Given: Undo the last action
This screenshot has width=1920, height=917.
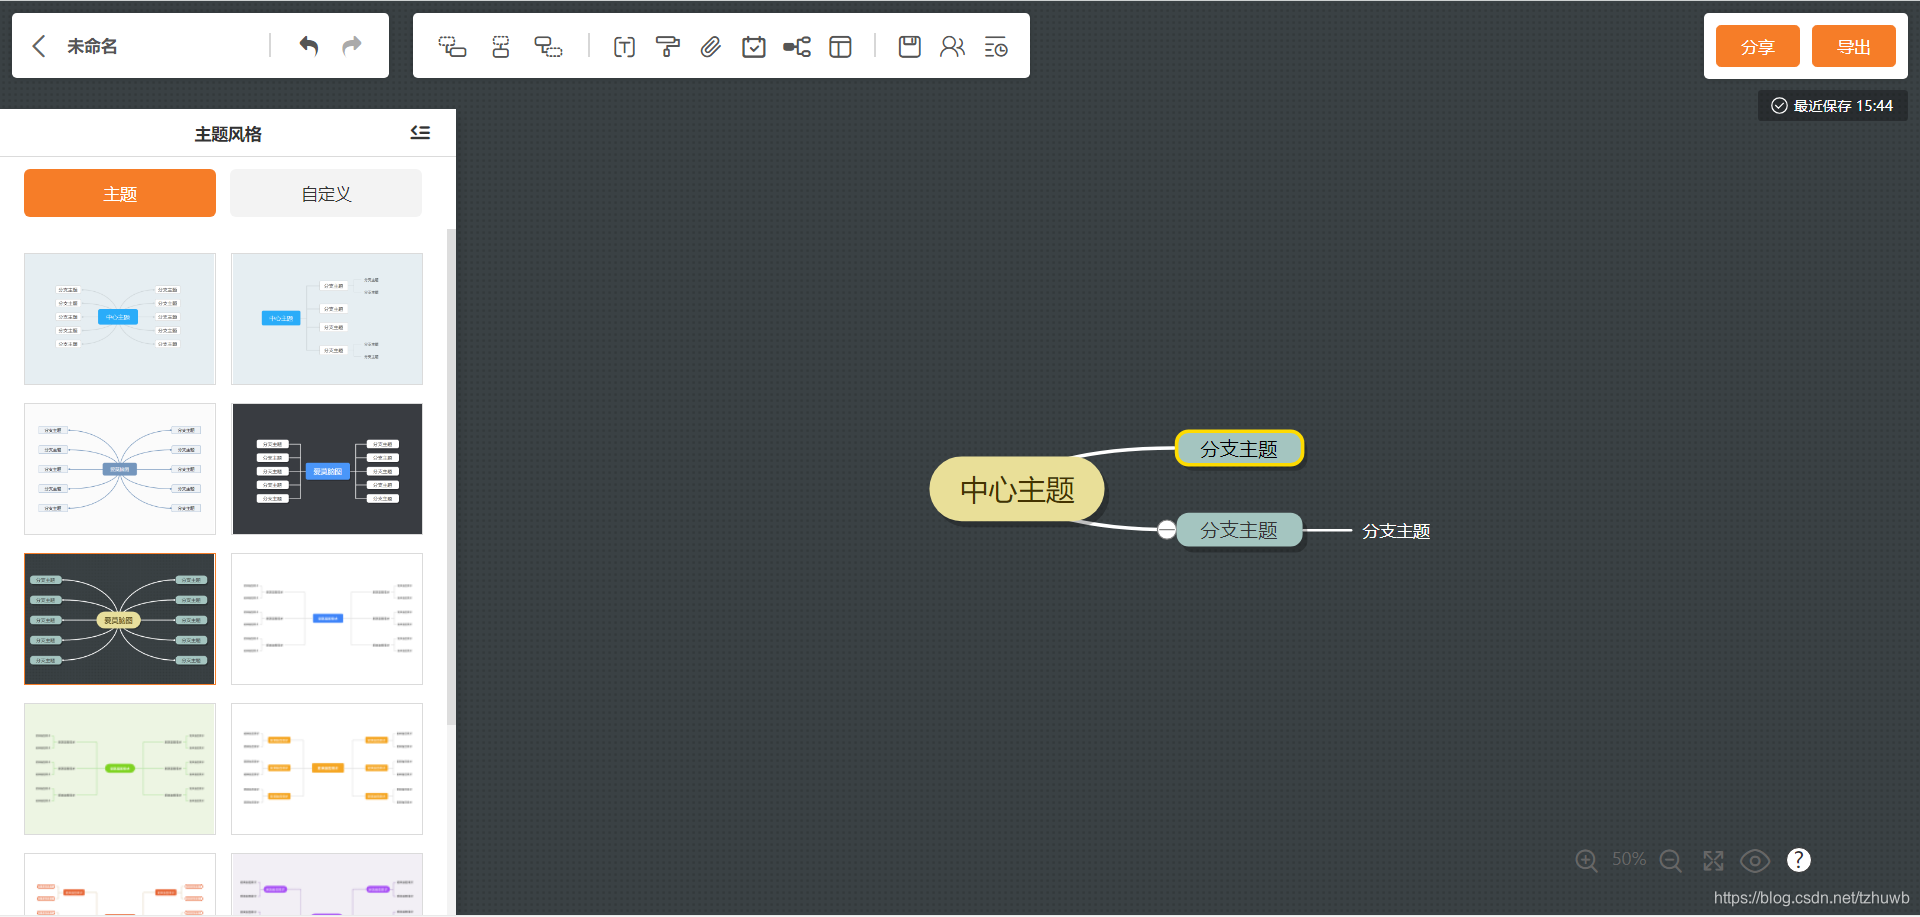Looking at the screenshot, I should coord(309,46).
